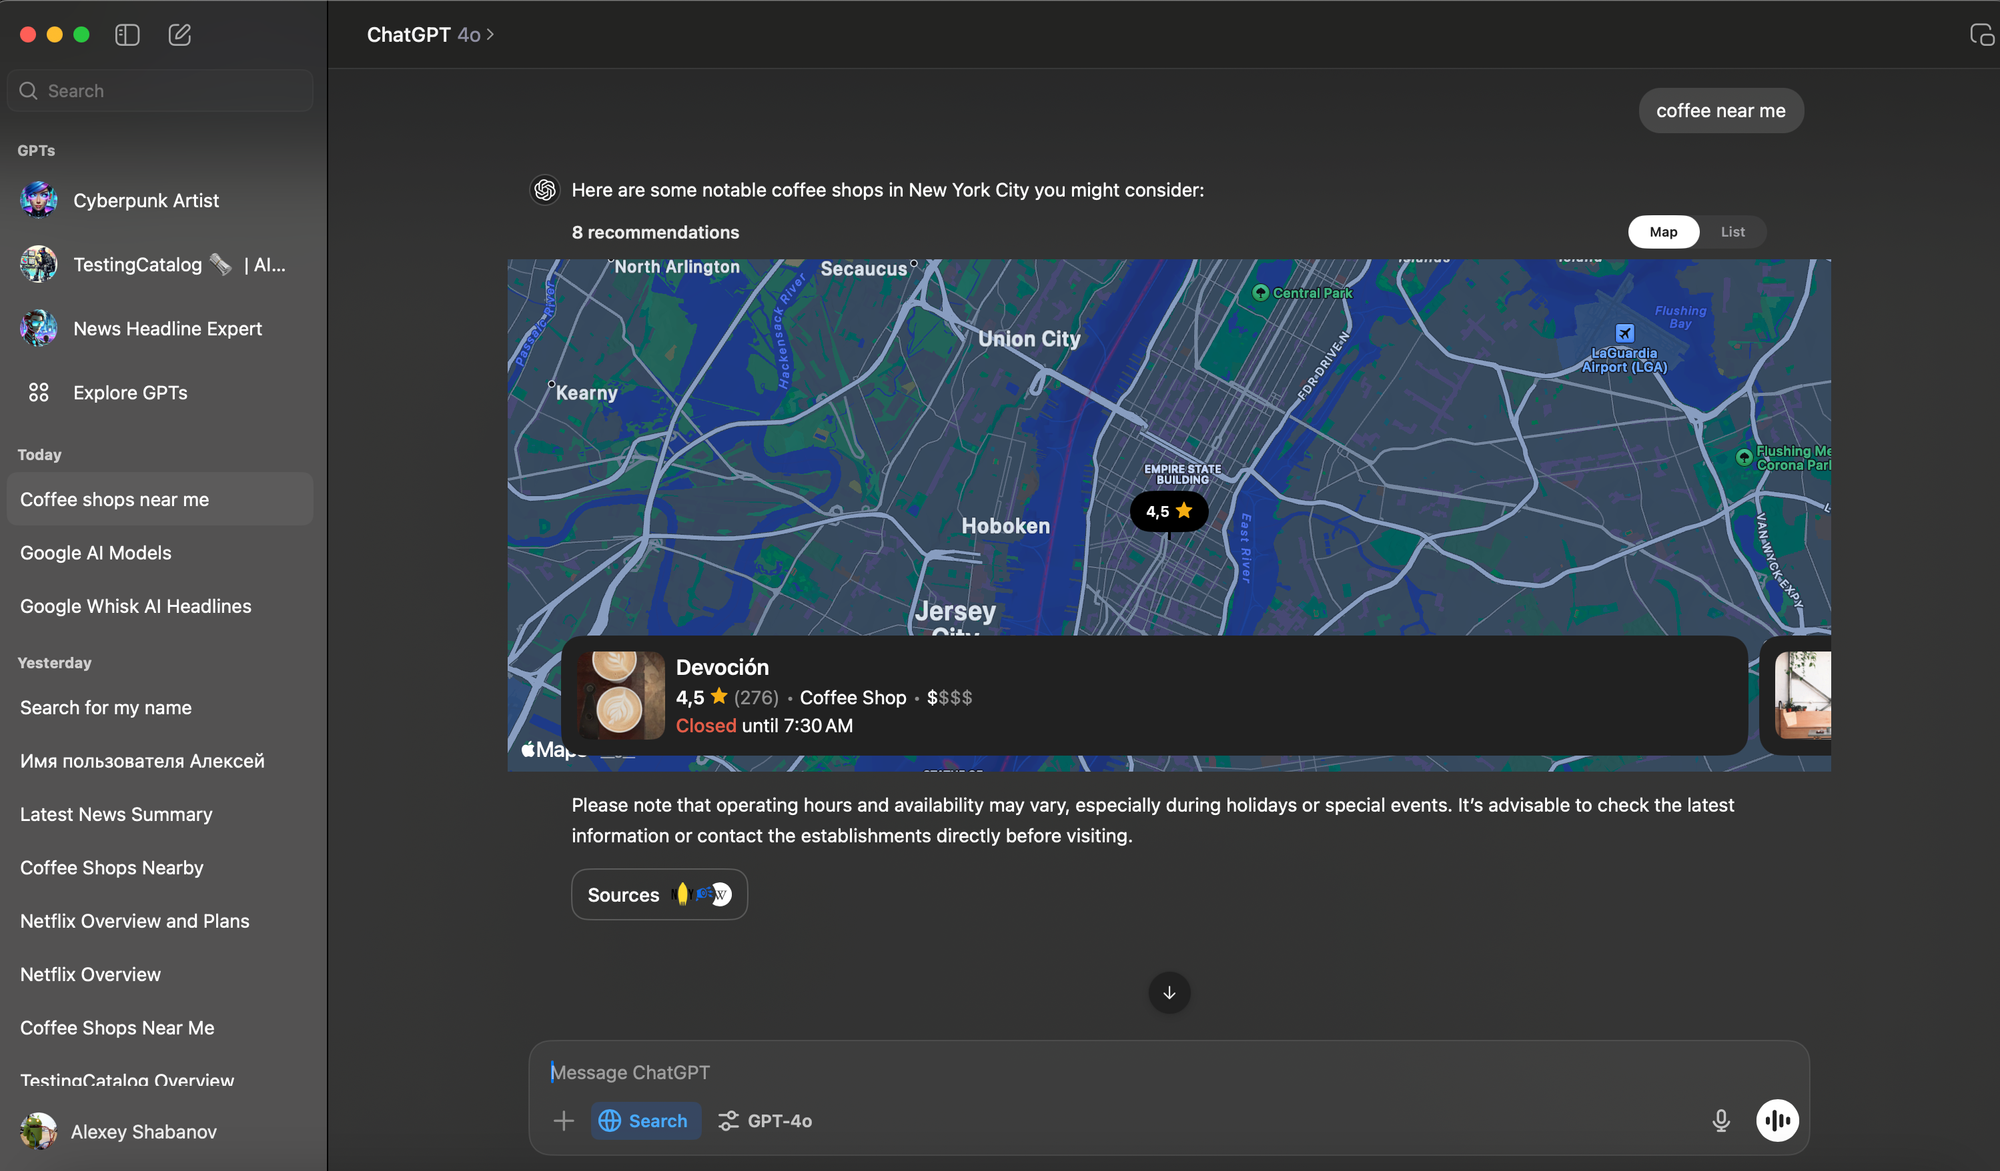This screenshot has width=2000, height=1171.
Task: Click the top-right window overlay icon
Action: click(1981, 35)
